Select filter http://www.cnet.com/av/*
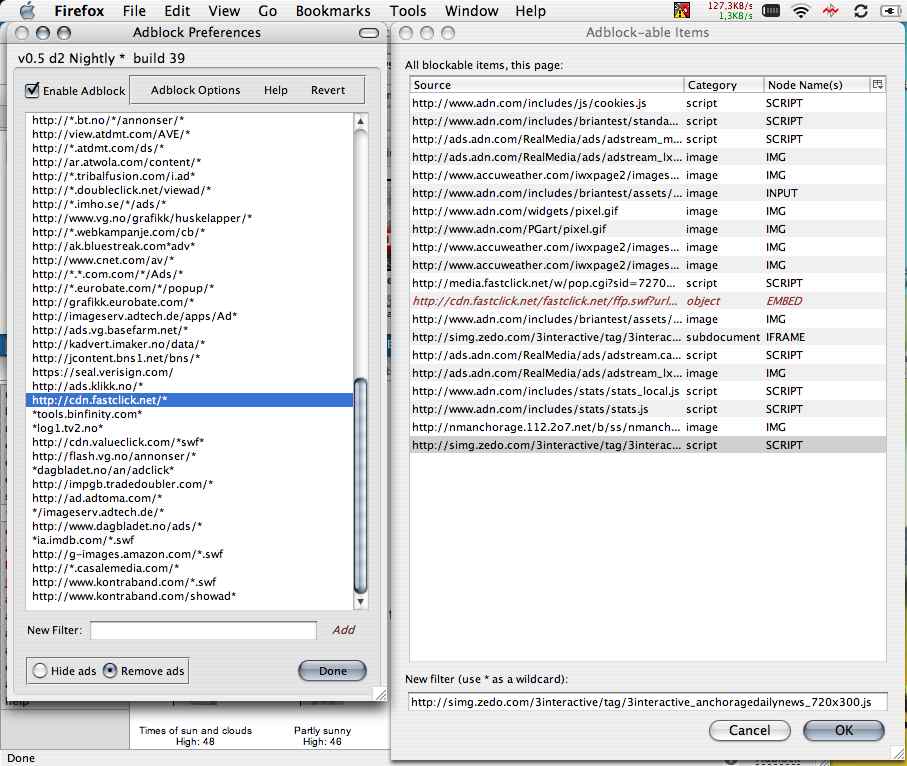This screenshot has width=907, height=766. click(189, 260)
